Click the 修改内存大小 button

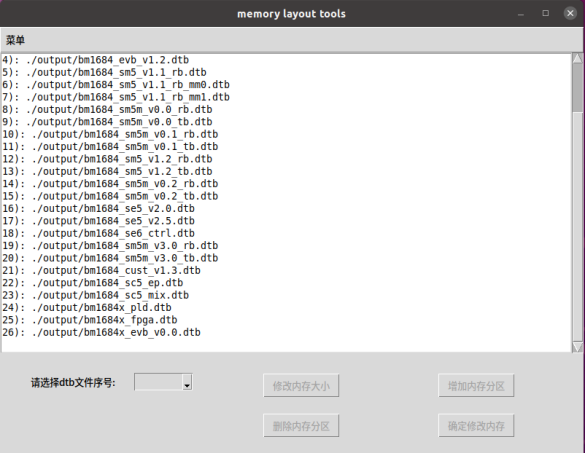301,385
